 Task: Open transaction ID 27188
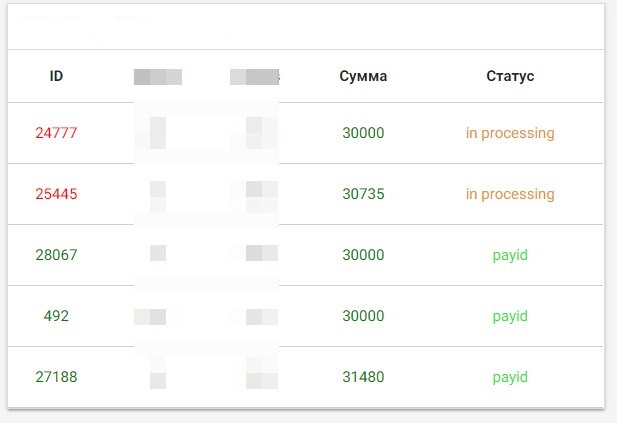point(56,377)
